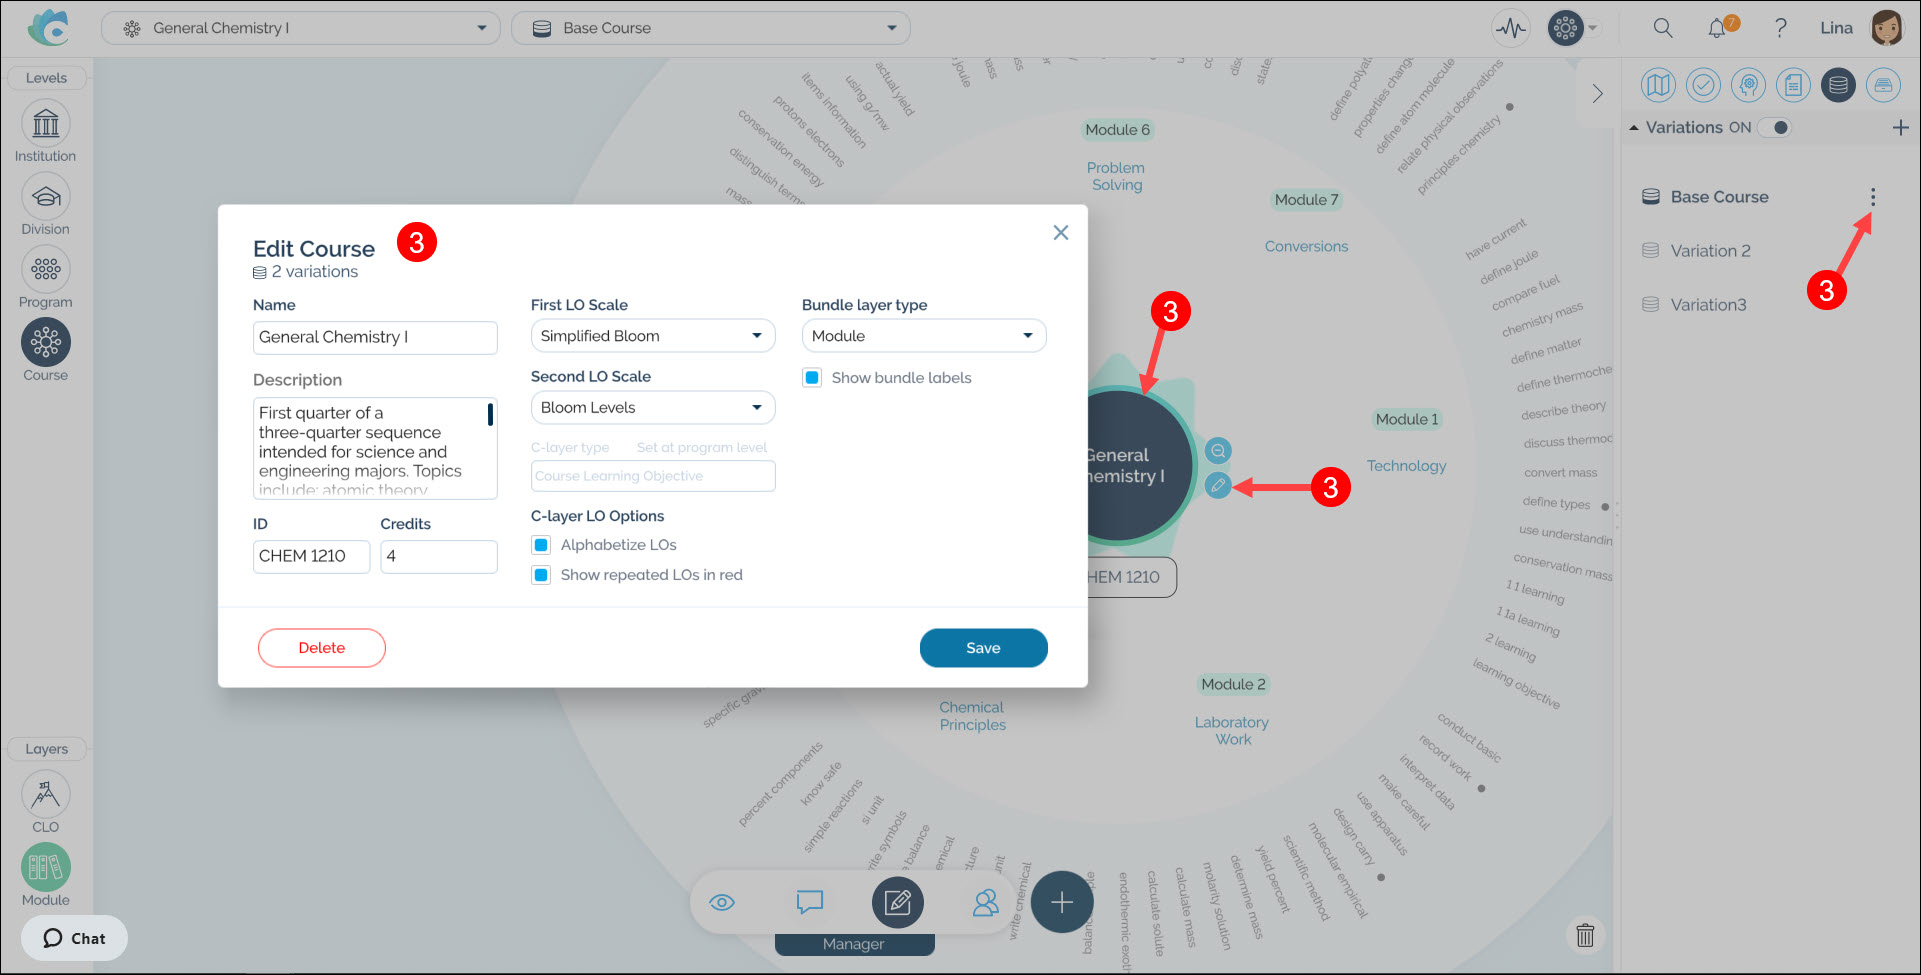Click the course ID input field
This screenshot has width=1921, height=975.
pos(311,556)
